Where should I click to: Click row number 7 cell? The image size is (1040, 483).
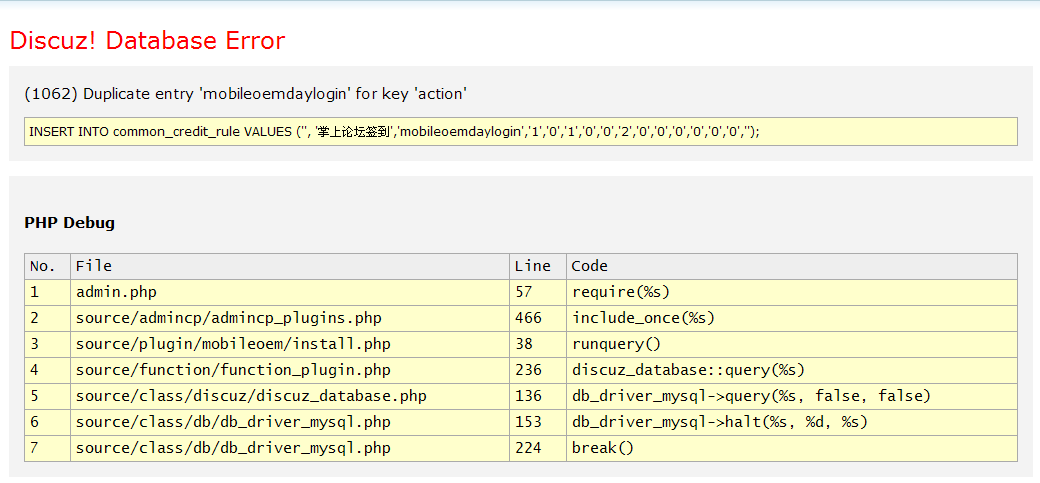point(47,448)
